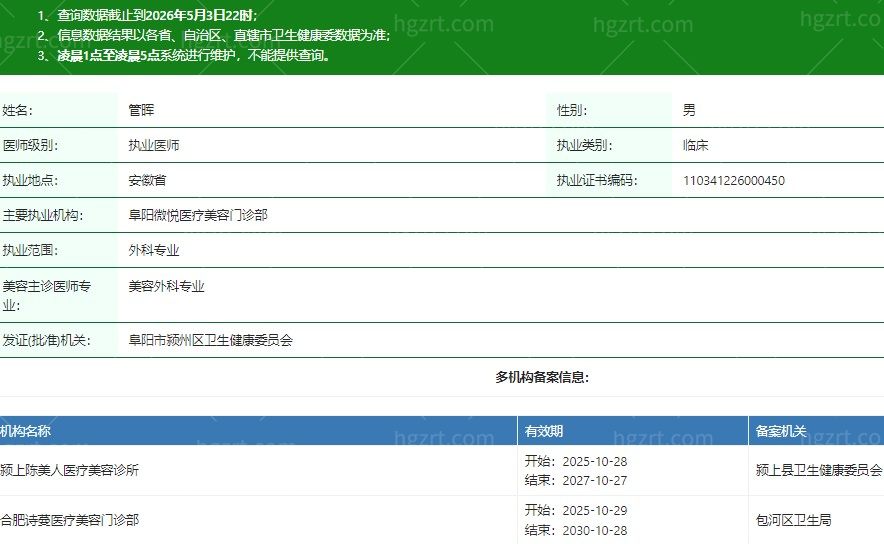884x544 pixels.
Task: Click the 美容外科专业 value
Action: [x=166, y=286]
